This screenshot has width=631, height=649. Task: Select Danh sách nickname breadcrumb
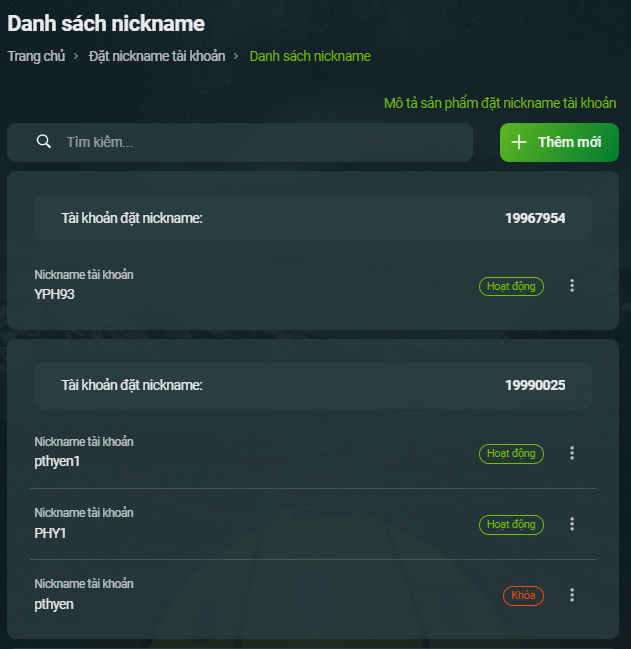(x=310, y=56)
